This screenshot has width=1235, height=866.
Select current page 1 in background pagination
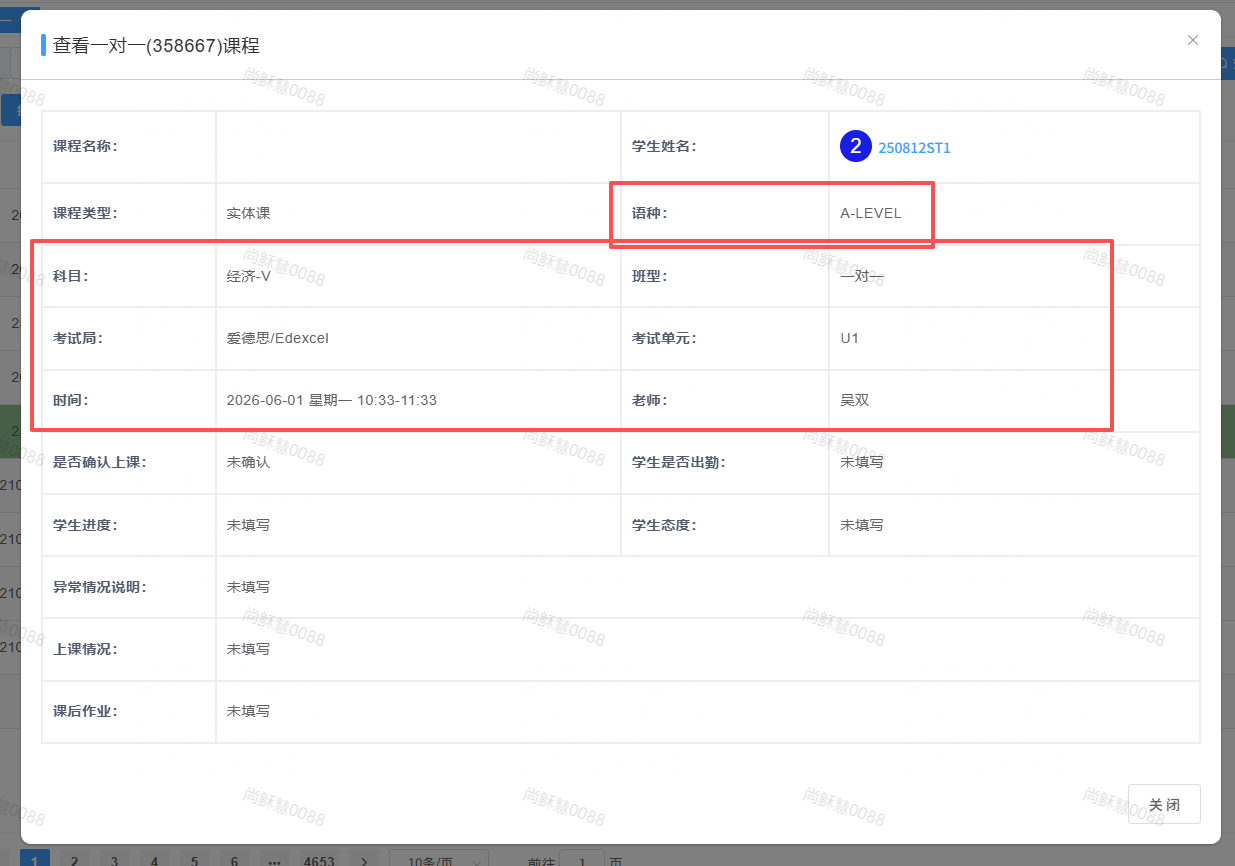[x=34, y=860]
